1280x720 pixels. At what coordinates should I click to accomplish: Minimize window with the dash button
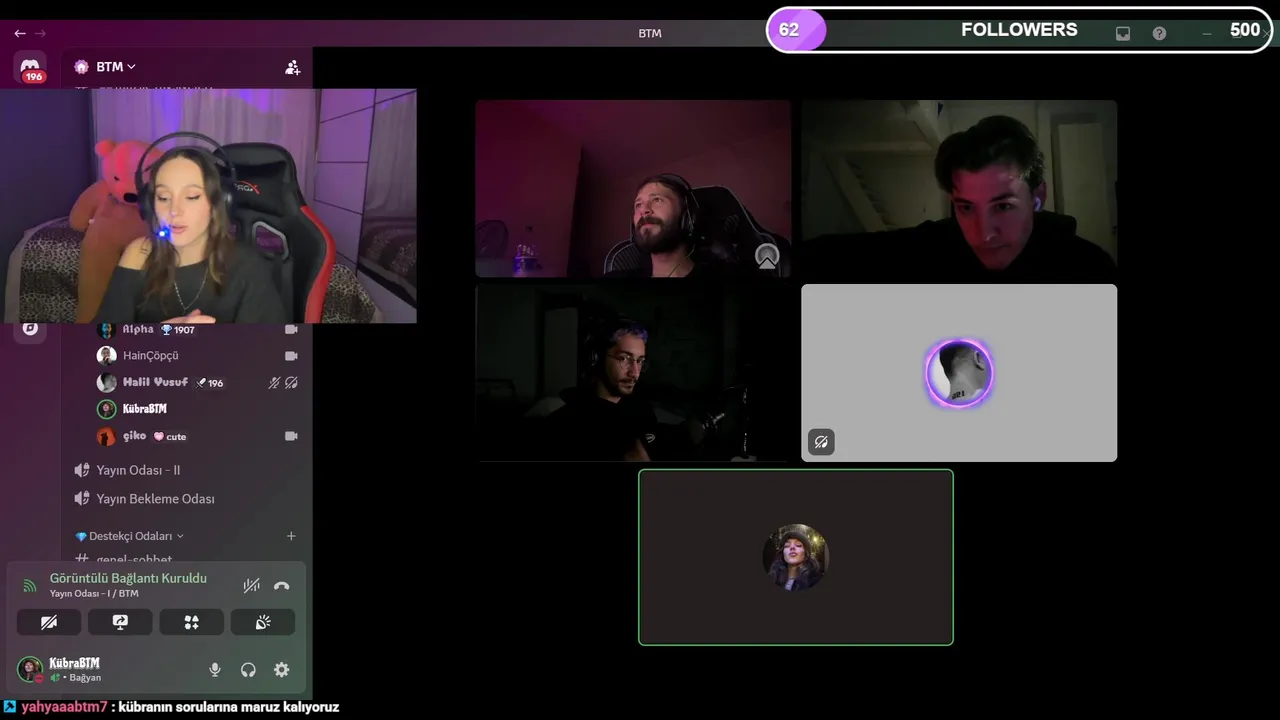pos(1207,33)
